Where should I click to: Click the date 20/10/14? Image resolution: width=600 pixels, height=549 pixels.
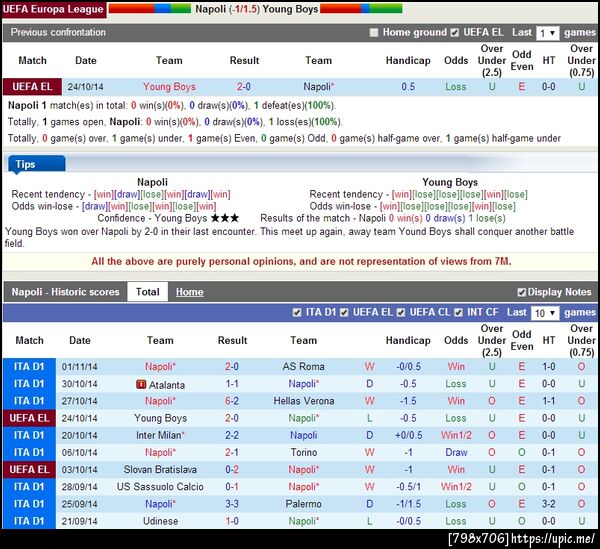pos(80,435)
